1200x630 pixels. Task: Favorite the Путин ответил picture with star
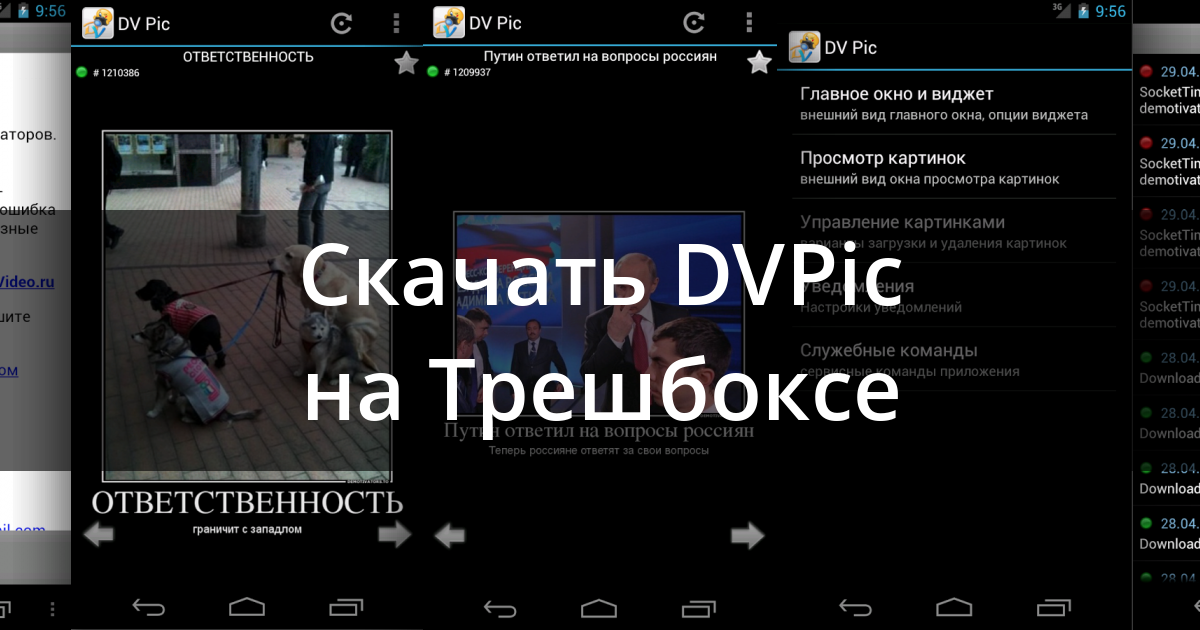pos(759,63)
